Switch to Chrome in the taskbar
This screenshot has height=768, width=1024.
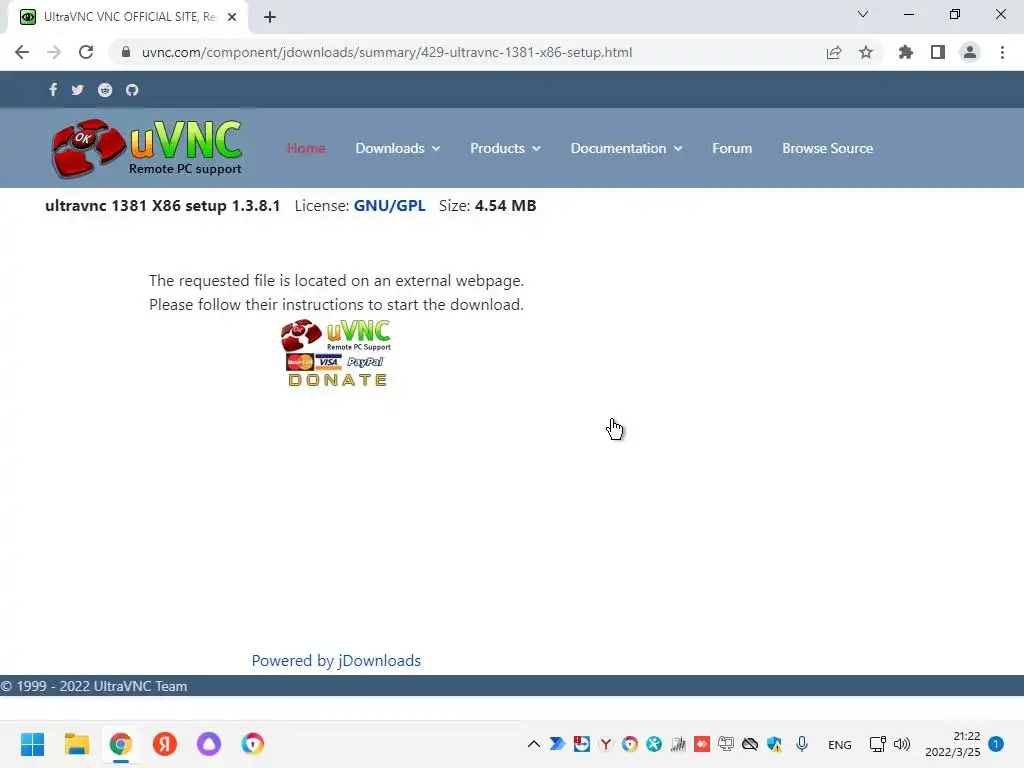pyautogui.click(x=121, y=744)
